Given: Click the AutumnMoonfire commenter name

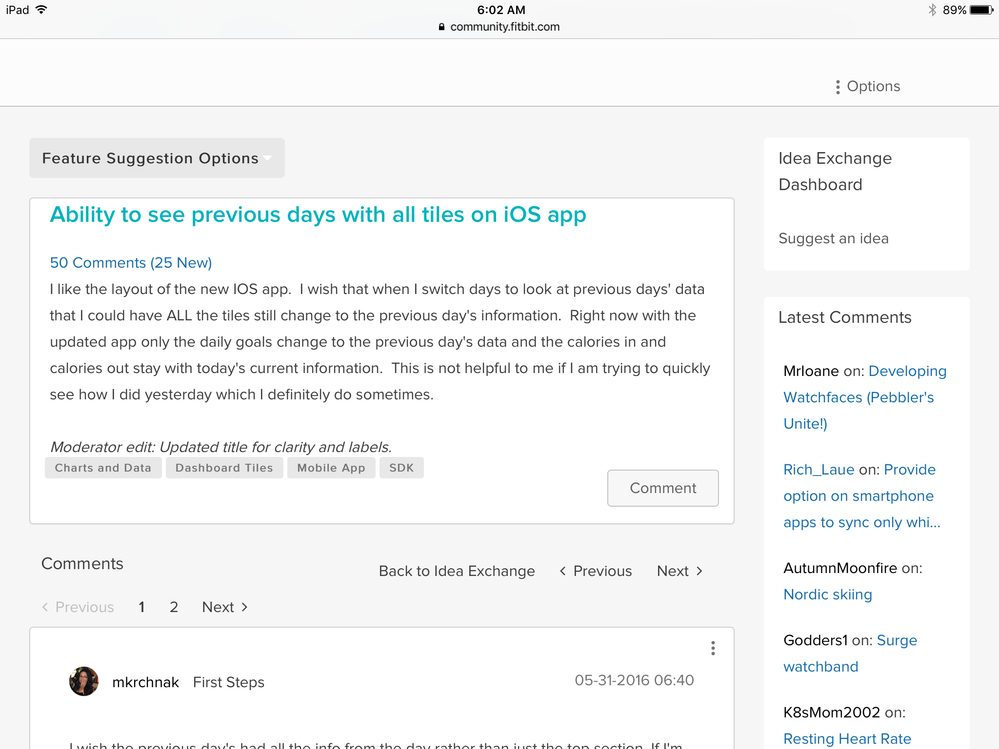Looking at the screenshot, I should coord(840,567).
